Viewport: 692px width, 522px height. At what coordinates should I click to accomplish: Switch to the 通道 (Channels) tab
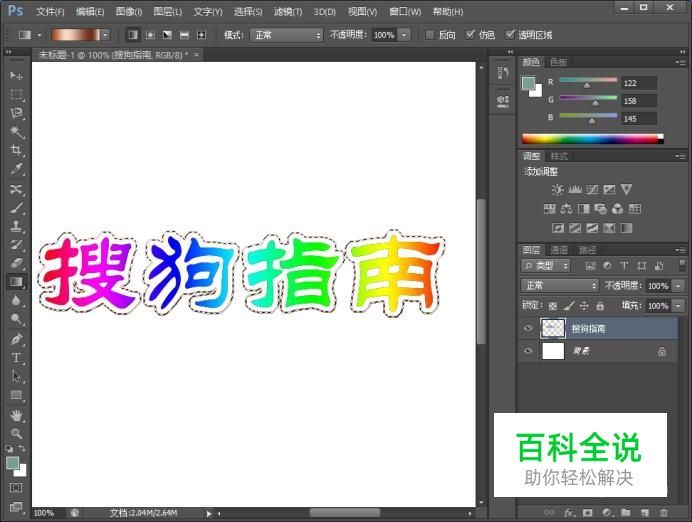tap(560, 250)
